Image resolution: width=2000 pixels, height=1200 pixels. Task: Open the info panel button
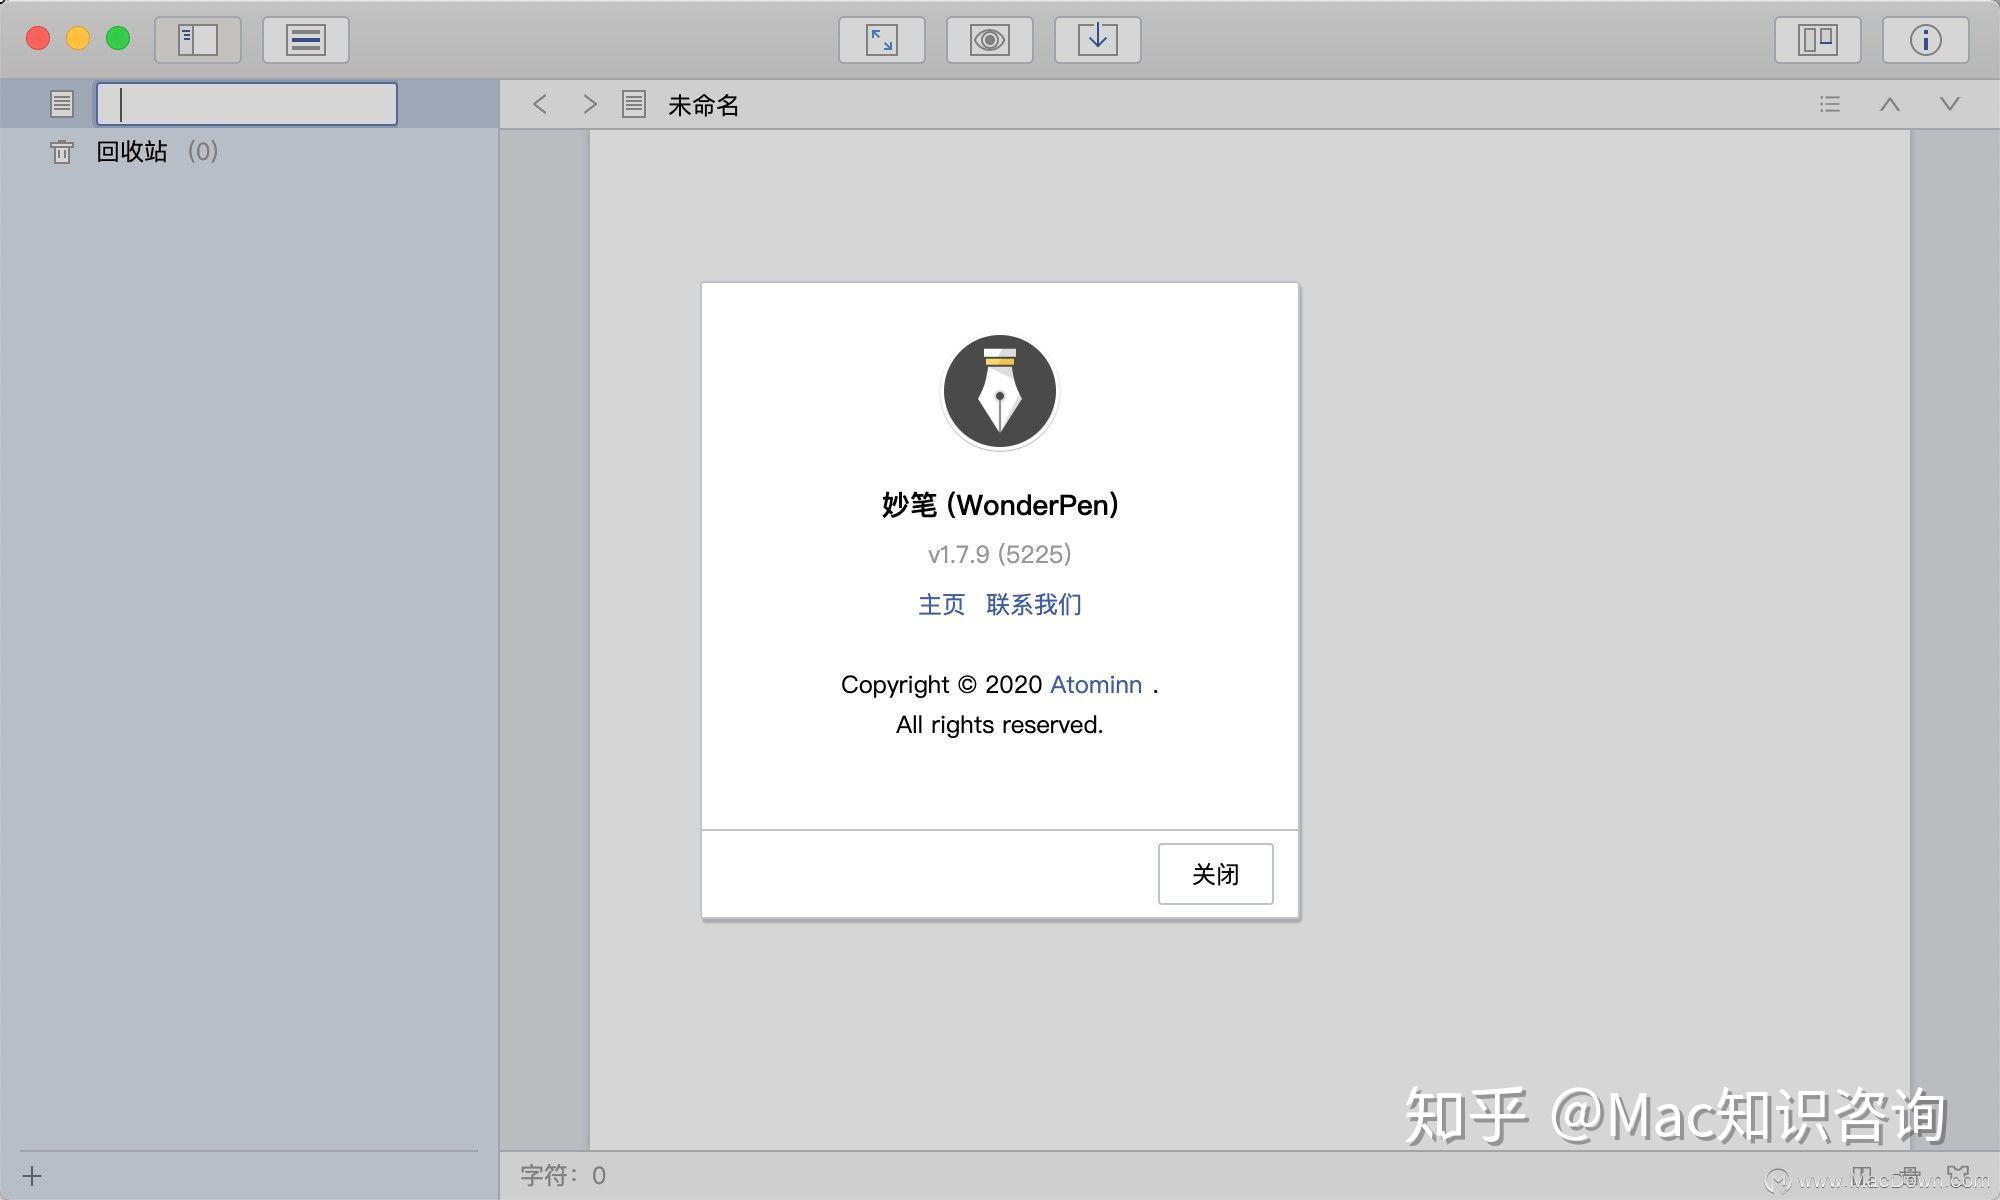(1926, 40)
